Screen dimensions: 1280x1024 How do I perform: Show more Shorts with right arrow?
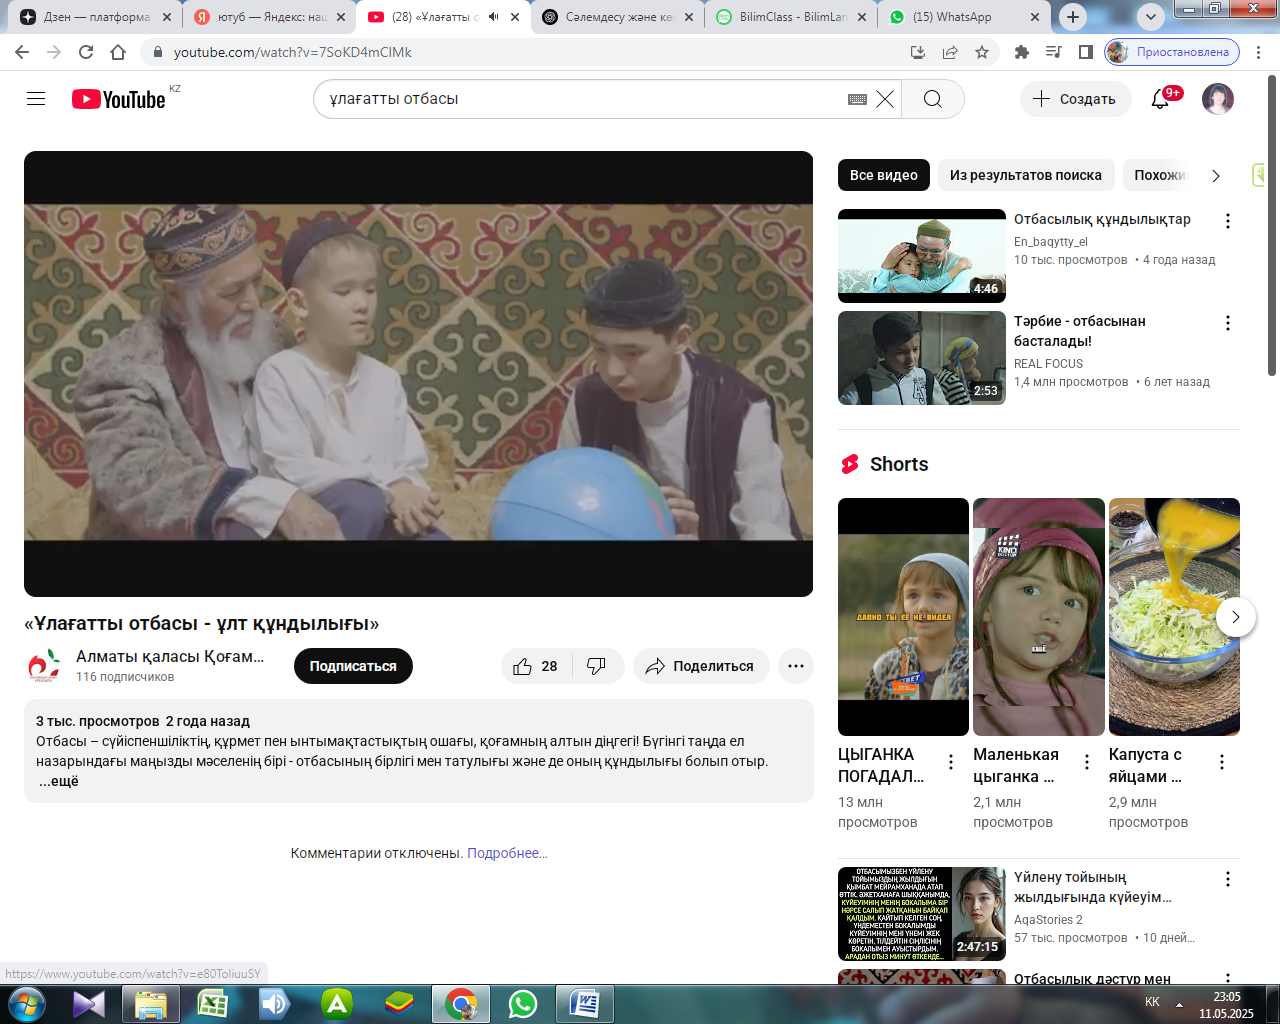(x=1236, y=617)
